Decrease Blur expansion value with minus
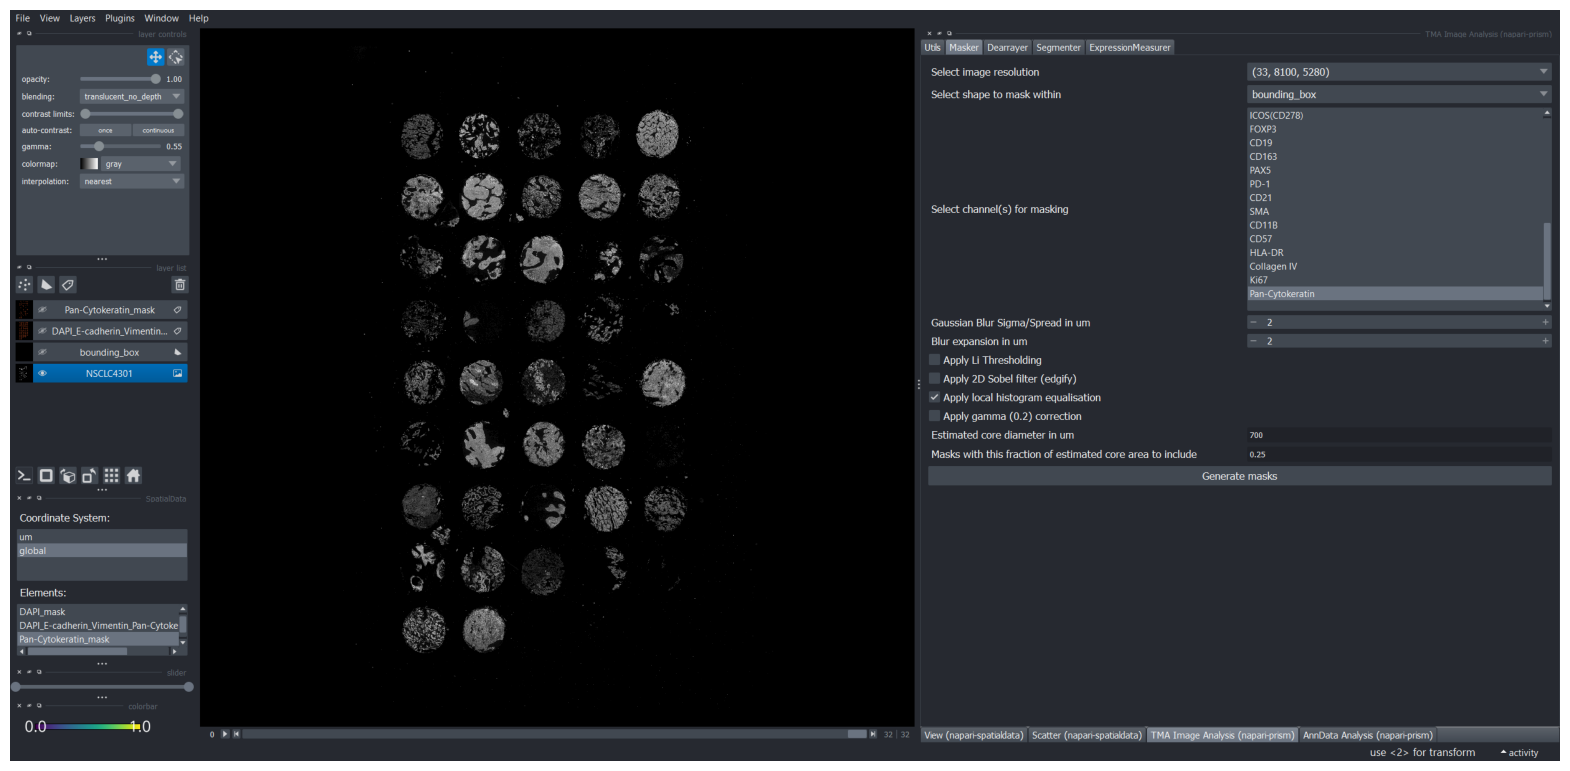The image size is (1570, 771). pyautogui.click(x=1253, y=341)
